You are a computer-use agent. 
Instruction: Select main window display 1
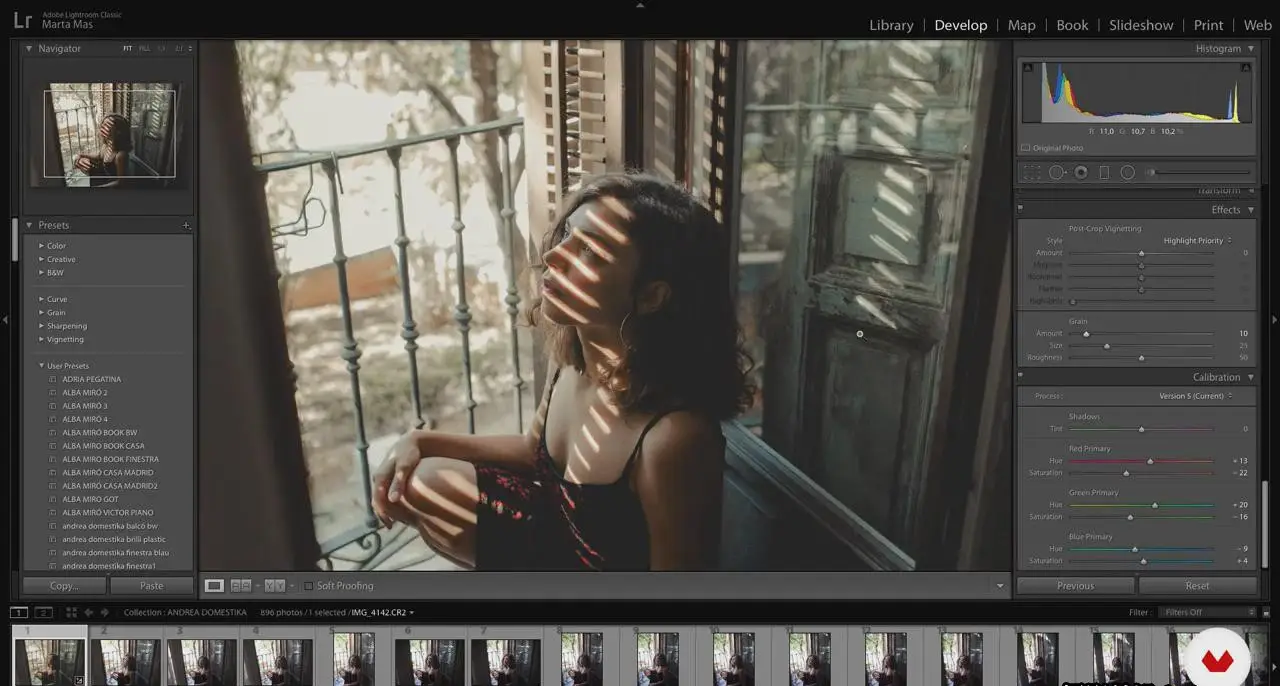coord(19,612)
